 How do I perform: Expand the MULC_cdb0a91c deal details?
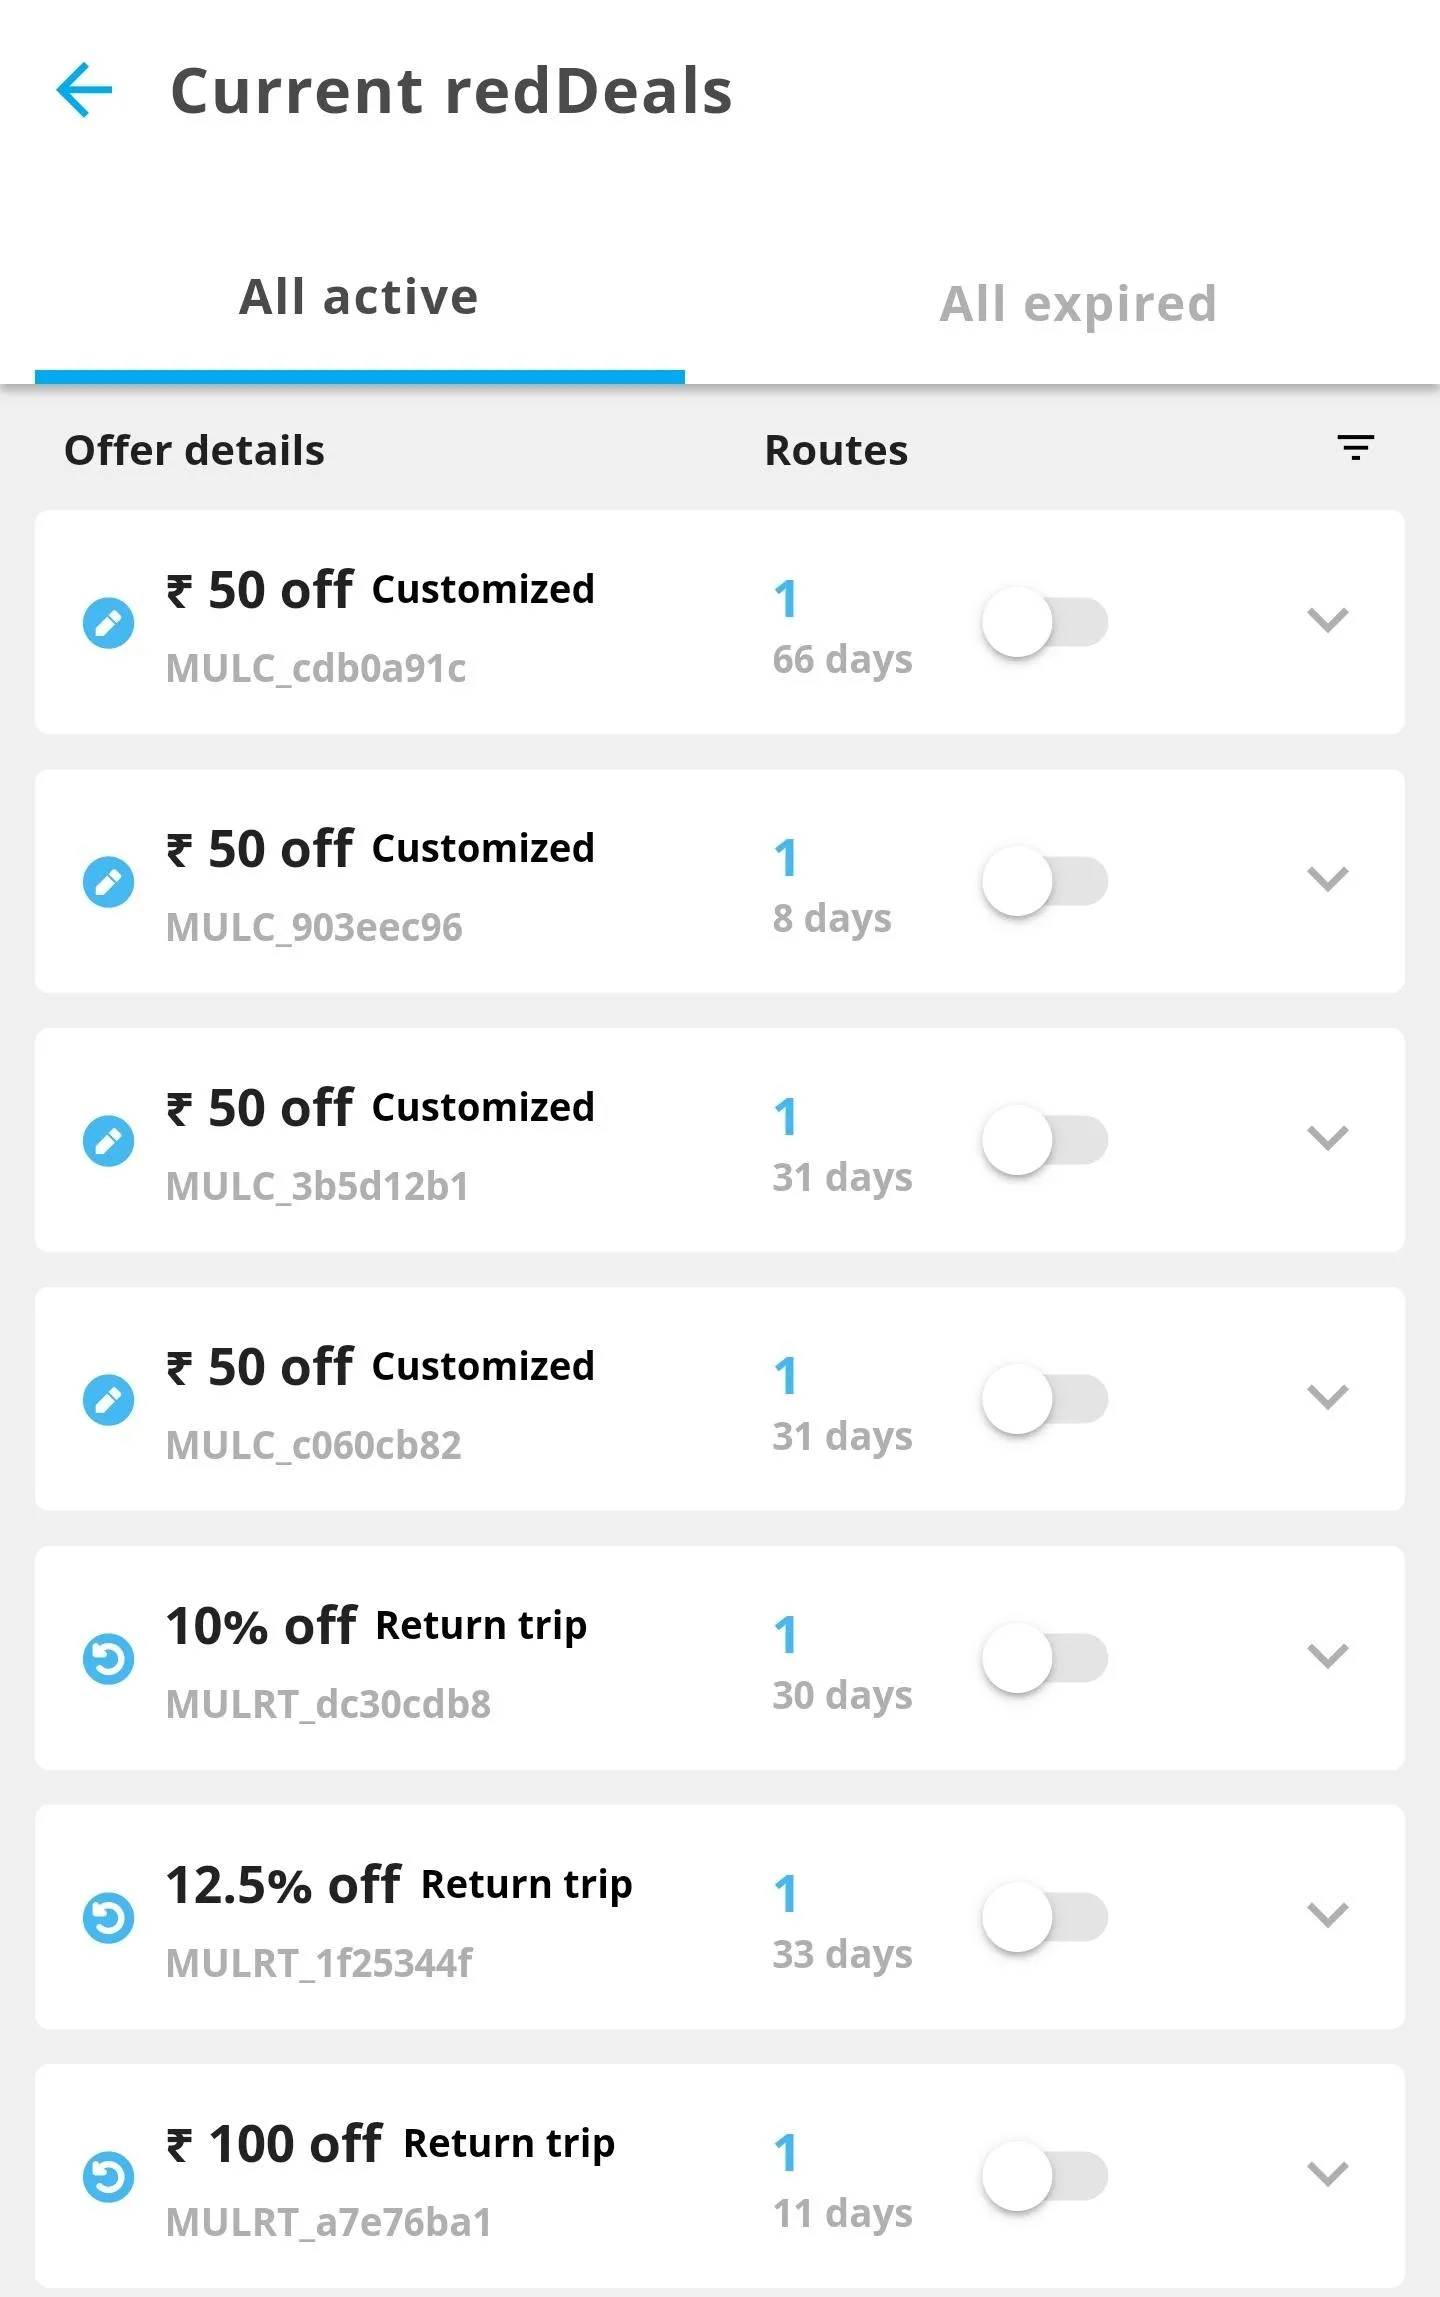tap(1327, 621)
